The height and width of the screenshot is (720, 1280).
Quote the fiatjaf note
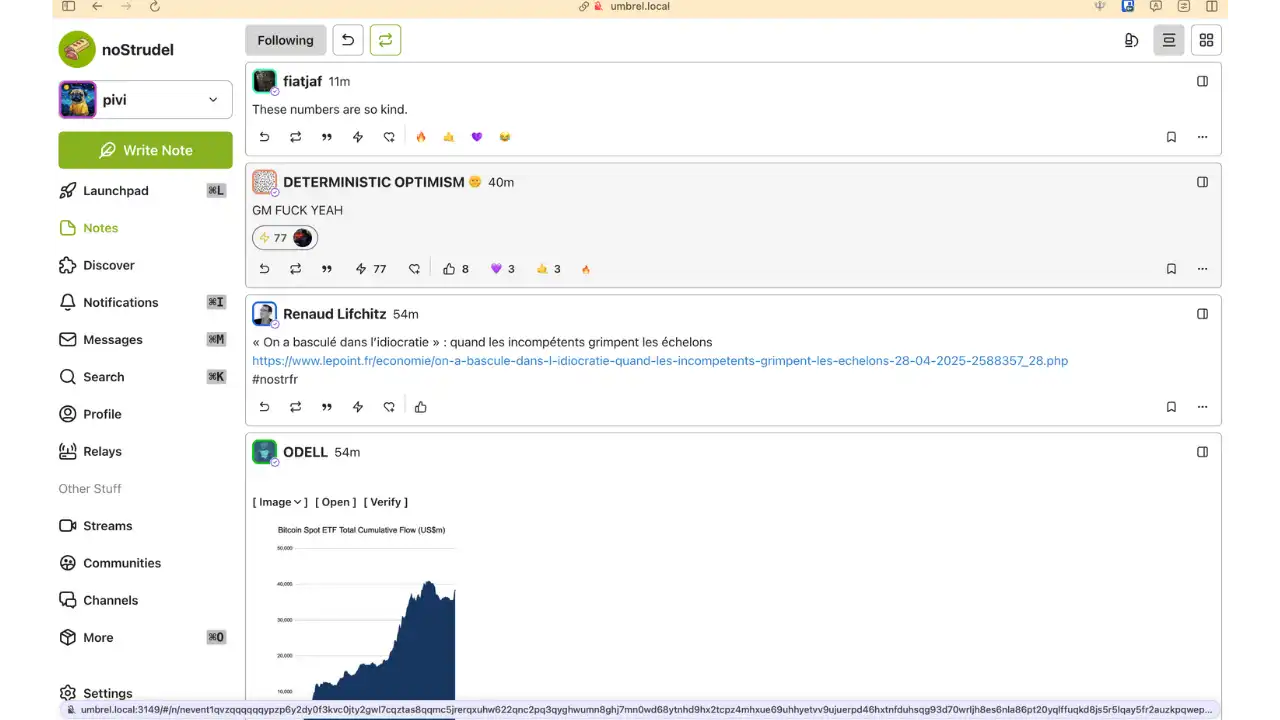pos(326,137)
